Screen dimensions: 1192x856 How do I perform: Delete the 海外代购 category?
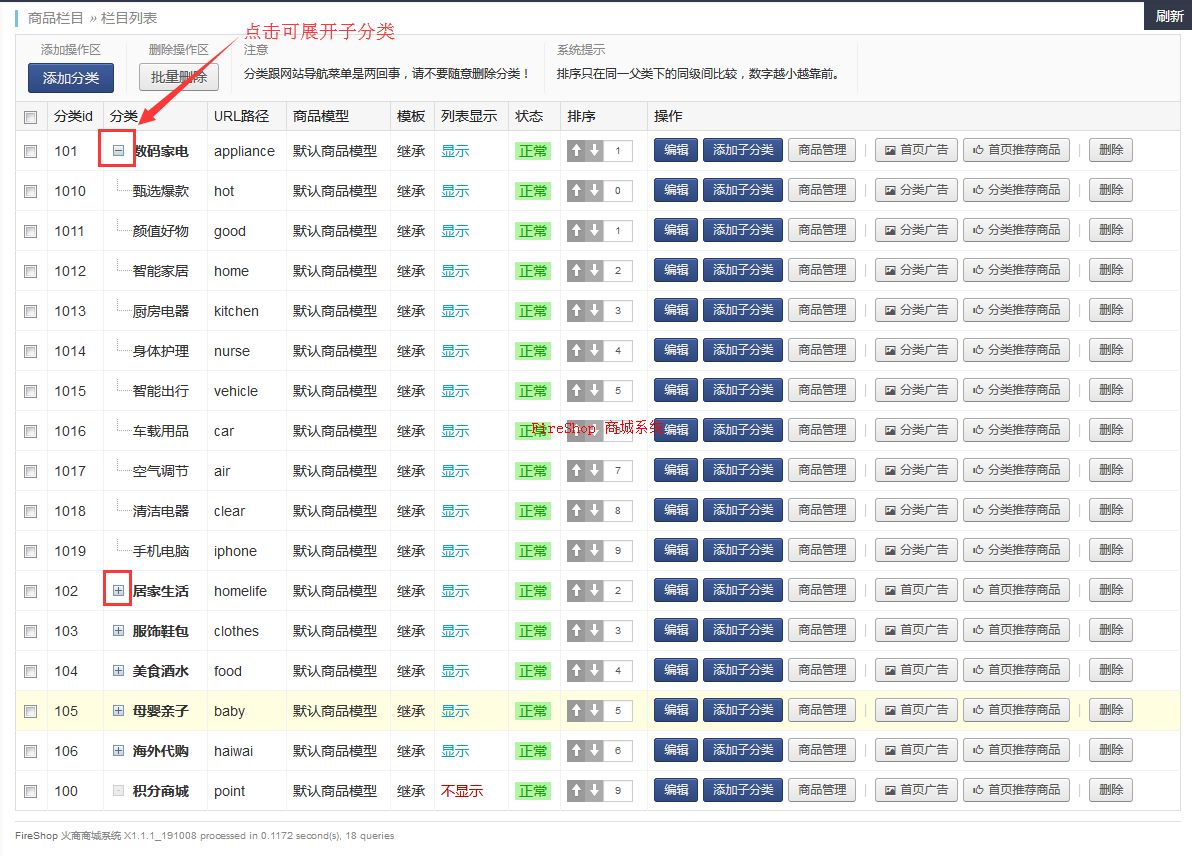coord(1111,750)
